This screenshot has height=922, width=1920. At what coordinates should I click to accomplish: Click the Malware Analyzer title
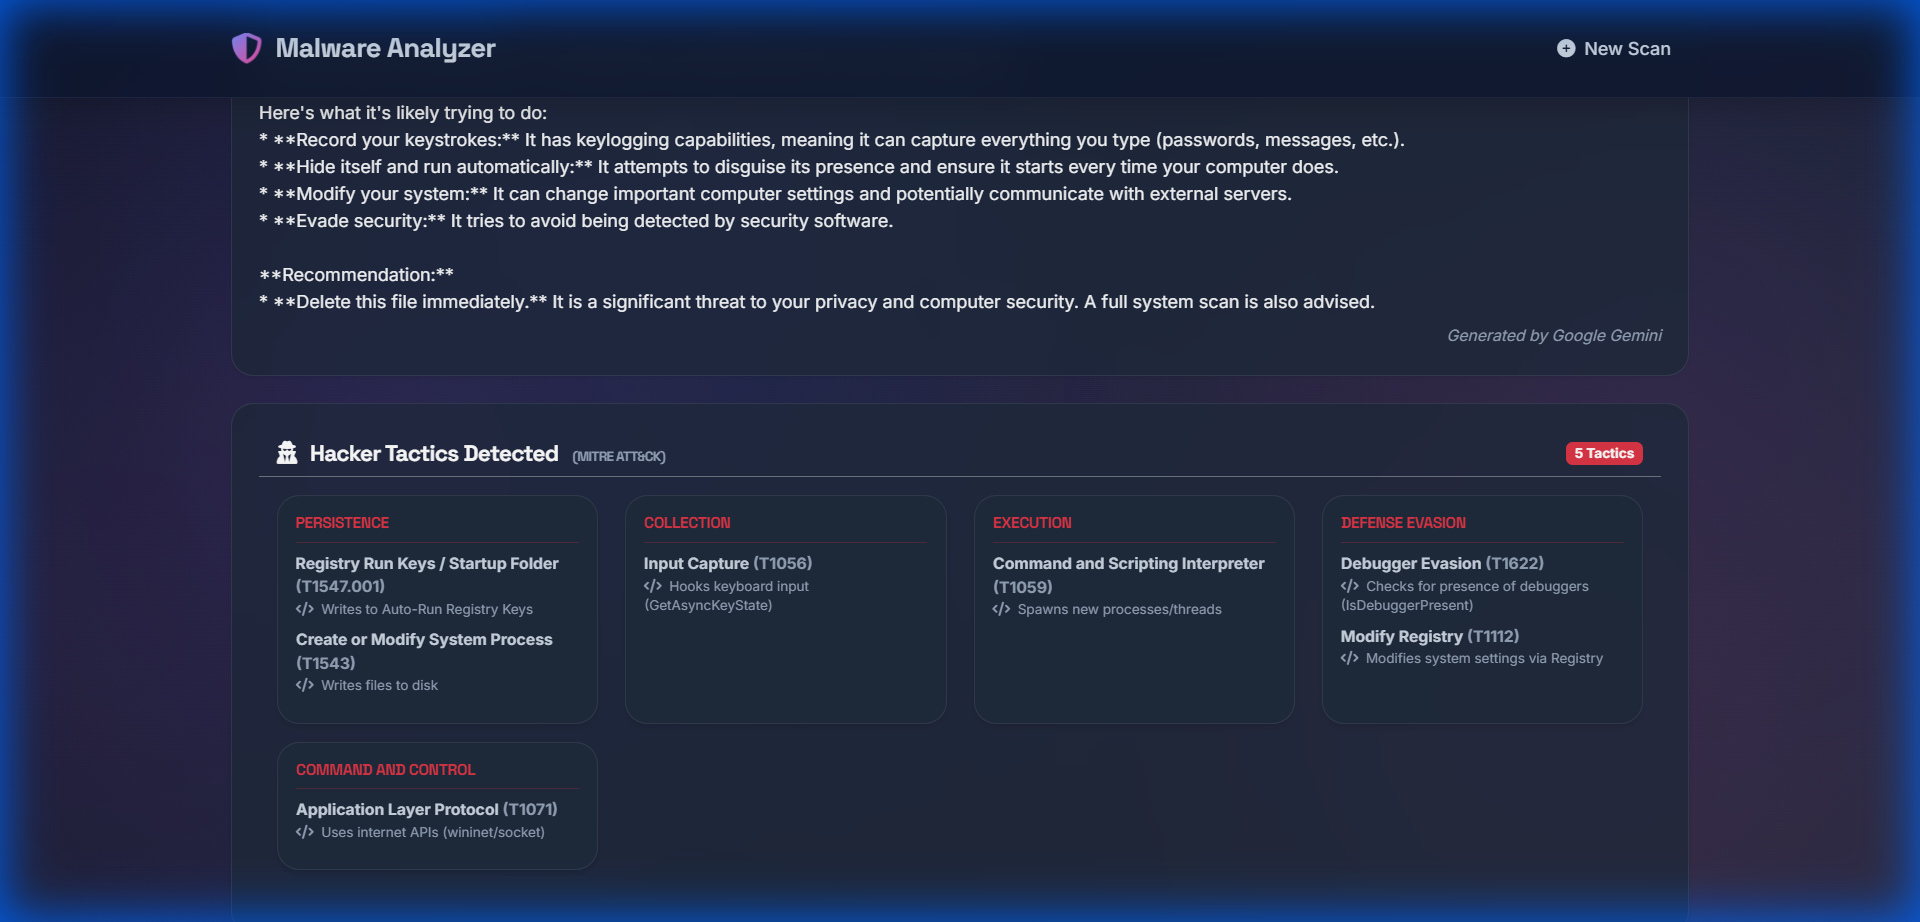pos(385,48)
